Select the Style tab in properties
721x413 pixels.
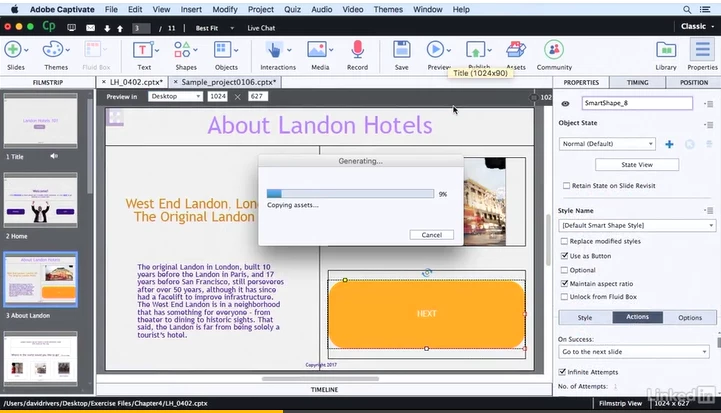[x=585, y=317]
